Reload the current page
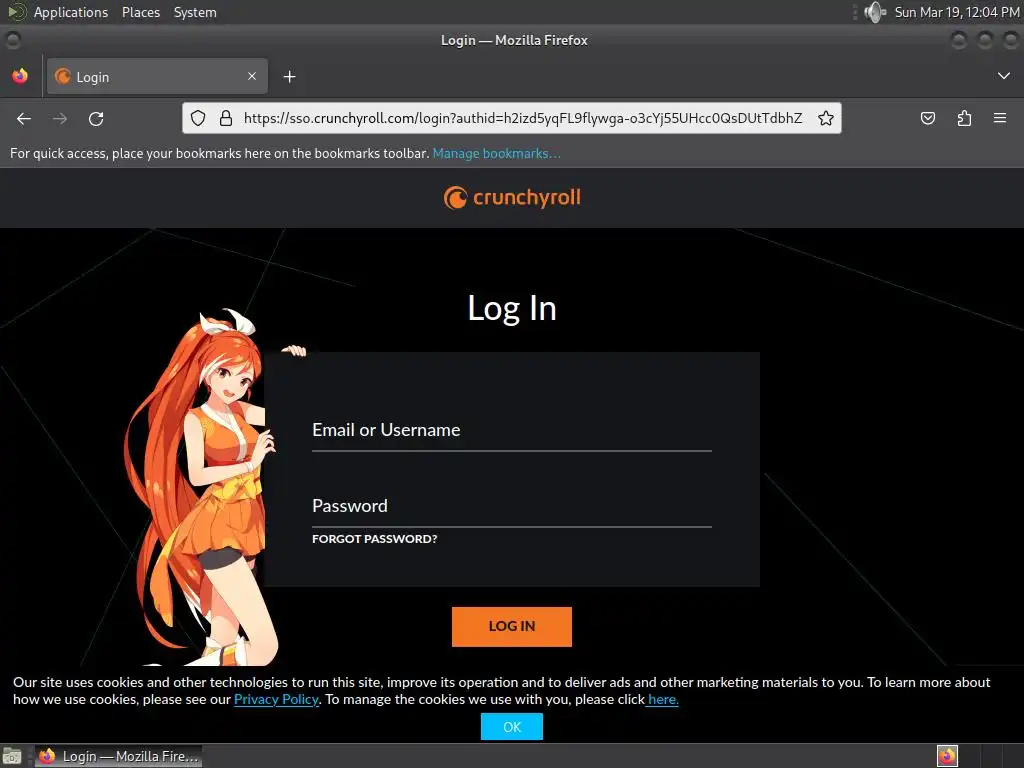 [96, 118]
